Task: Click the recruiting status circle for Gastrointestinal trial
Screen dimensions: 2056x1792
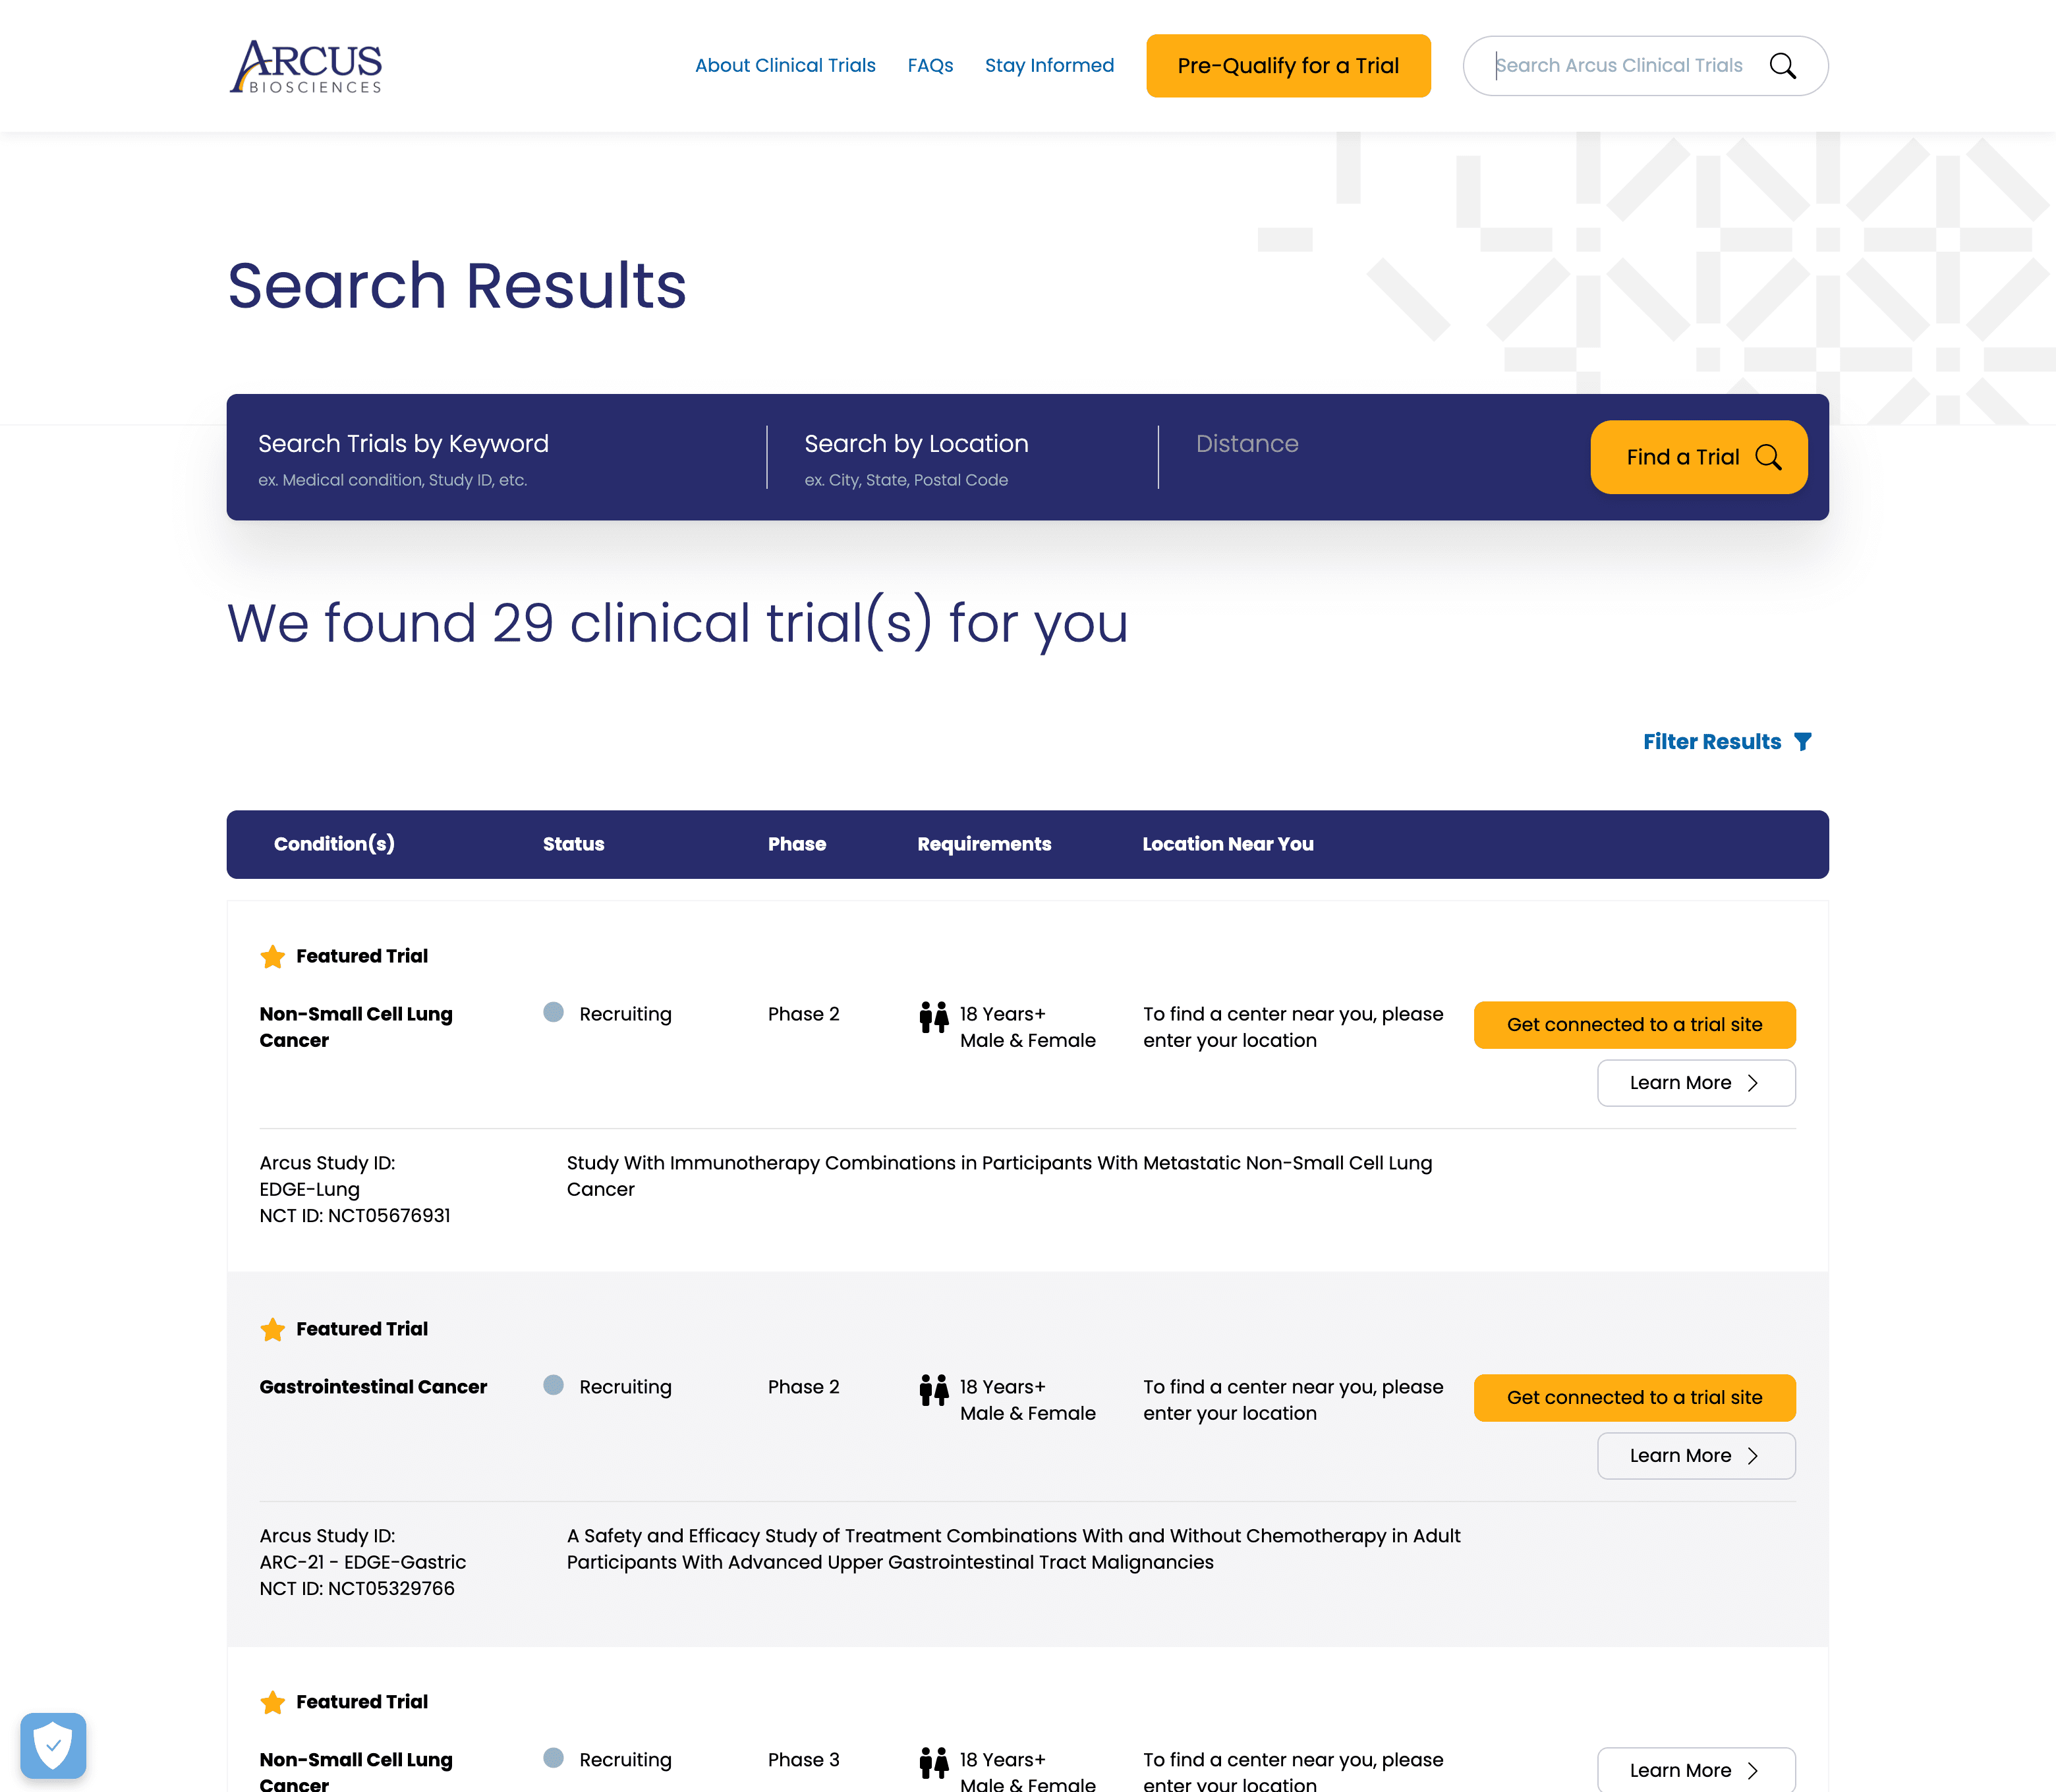Action: [x=552, y=1385]
